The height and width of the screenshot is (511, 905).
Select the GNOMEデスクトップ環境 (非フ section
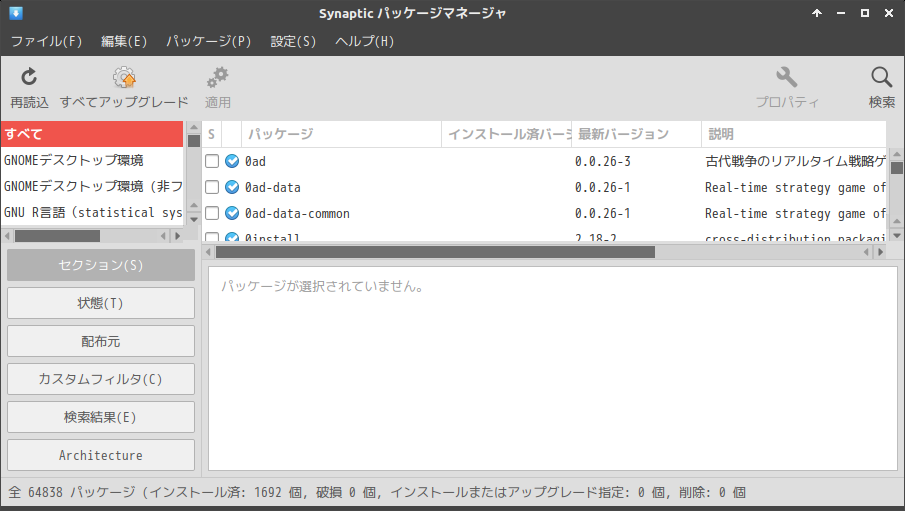click(92, 187)
